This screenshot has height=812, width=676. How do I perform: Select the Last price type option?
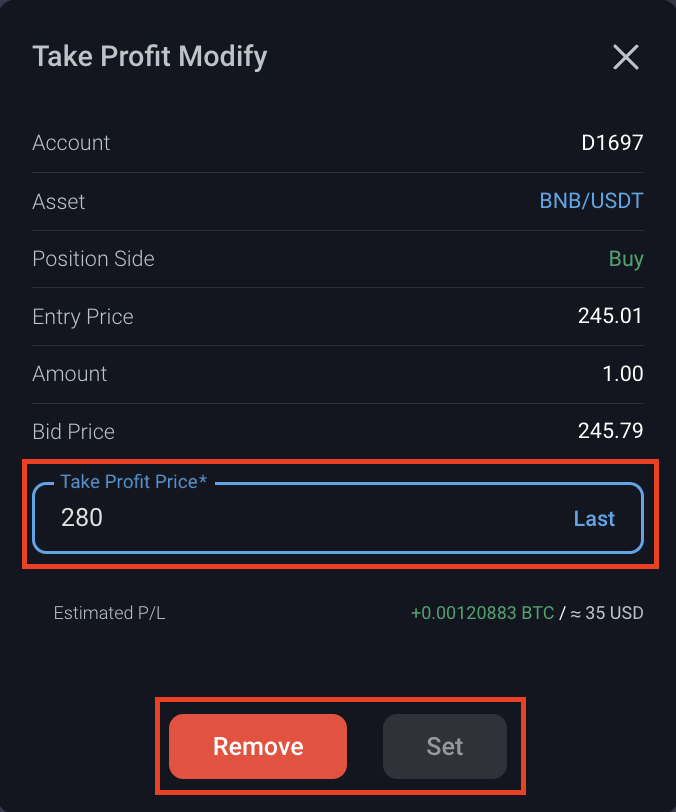594,519
